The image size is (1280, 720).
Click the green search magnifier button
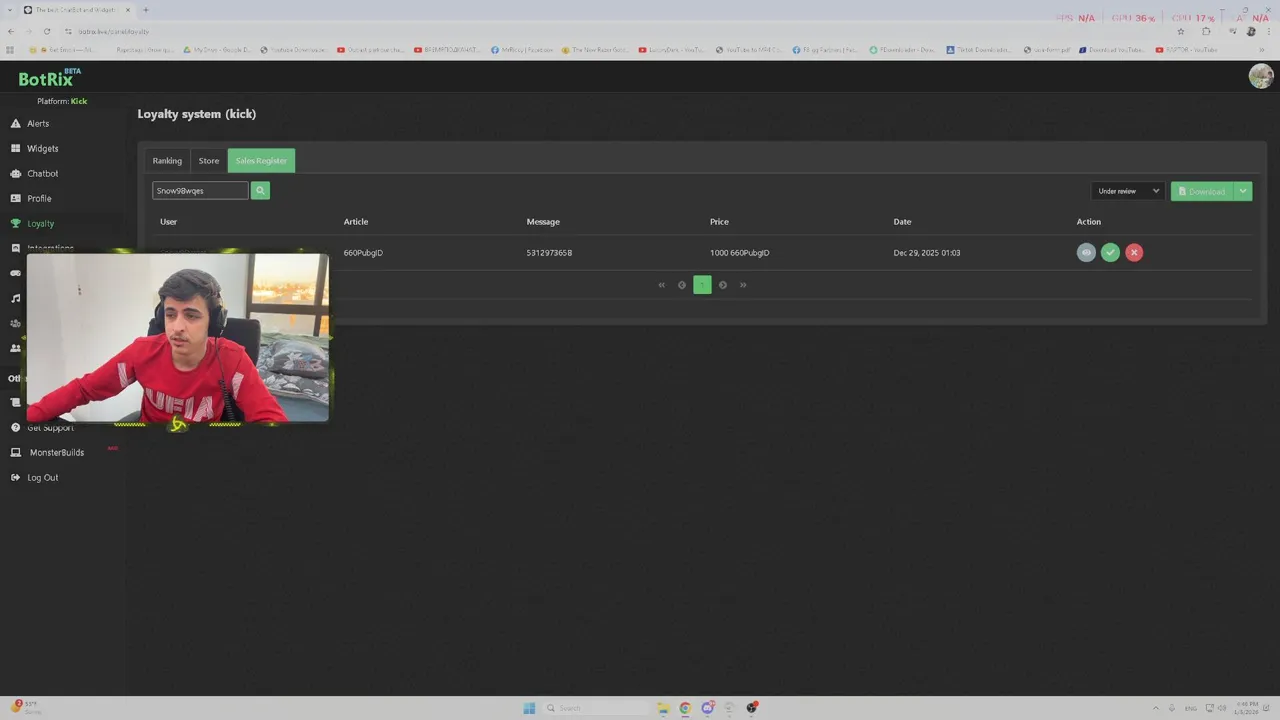click(260, 190)
